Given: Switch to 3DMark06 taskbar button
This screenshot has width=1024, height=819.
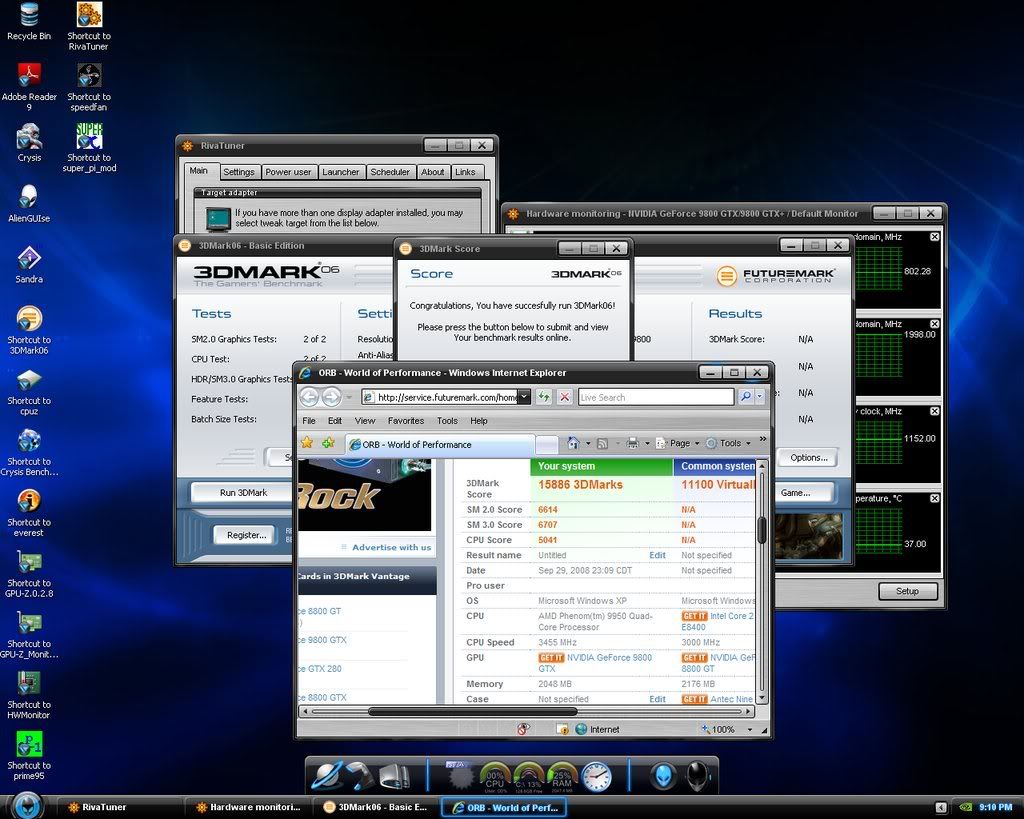Looking at the screenshot, I should tap(376, 807).
